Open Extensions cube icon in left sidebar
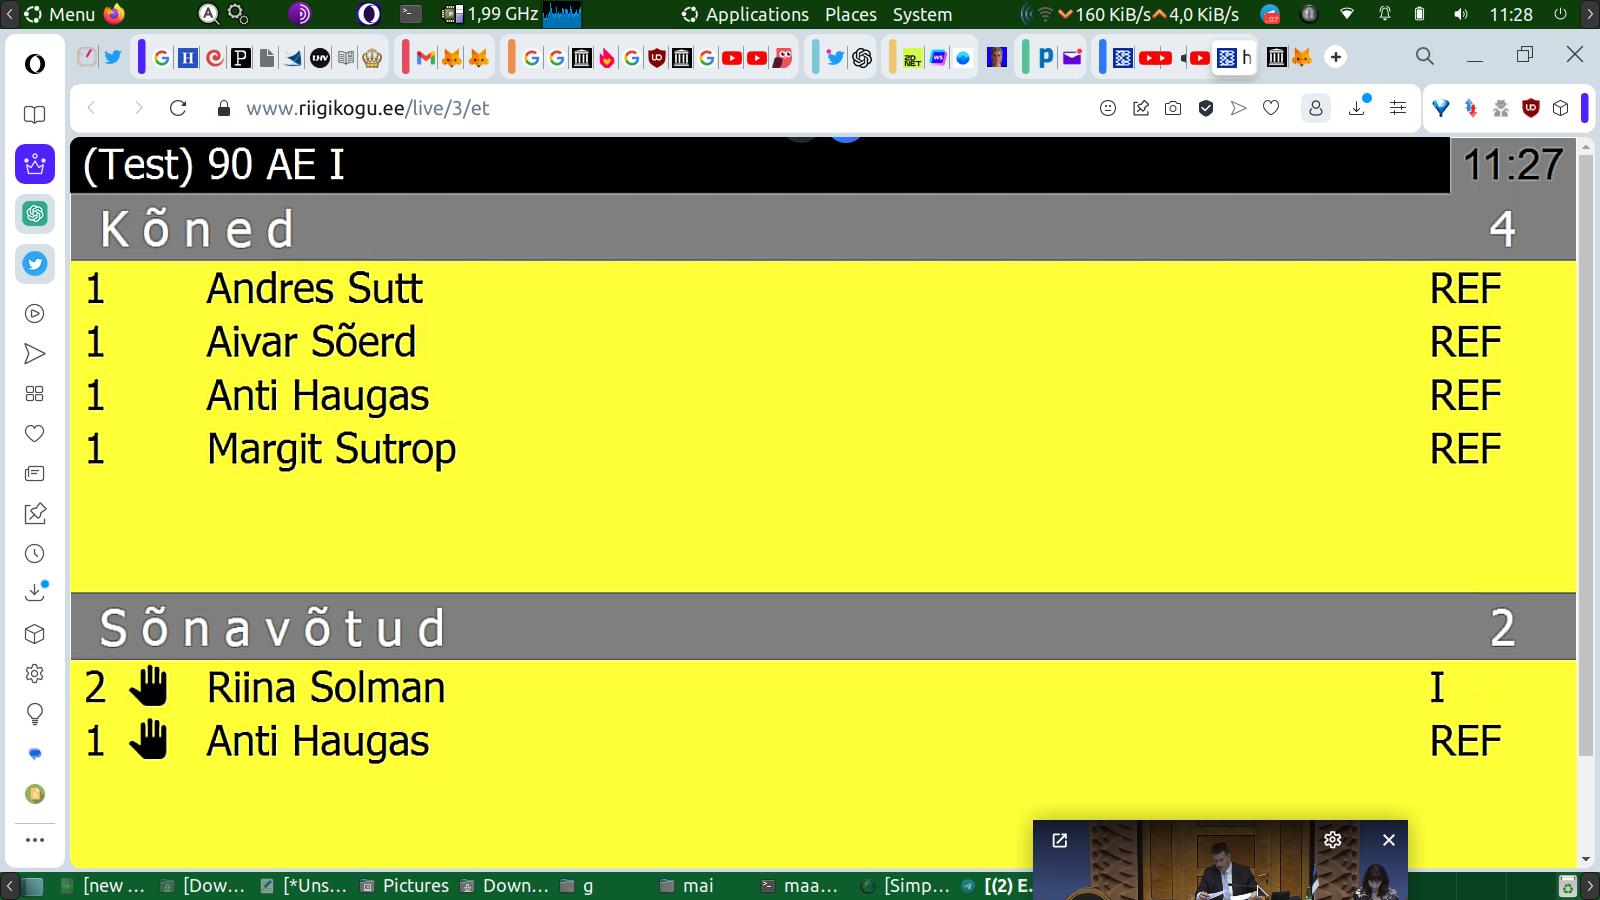Viewport: 1600px width, 900px height. pyautogui.click(x=35, y=634)
